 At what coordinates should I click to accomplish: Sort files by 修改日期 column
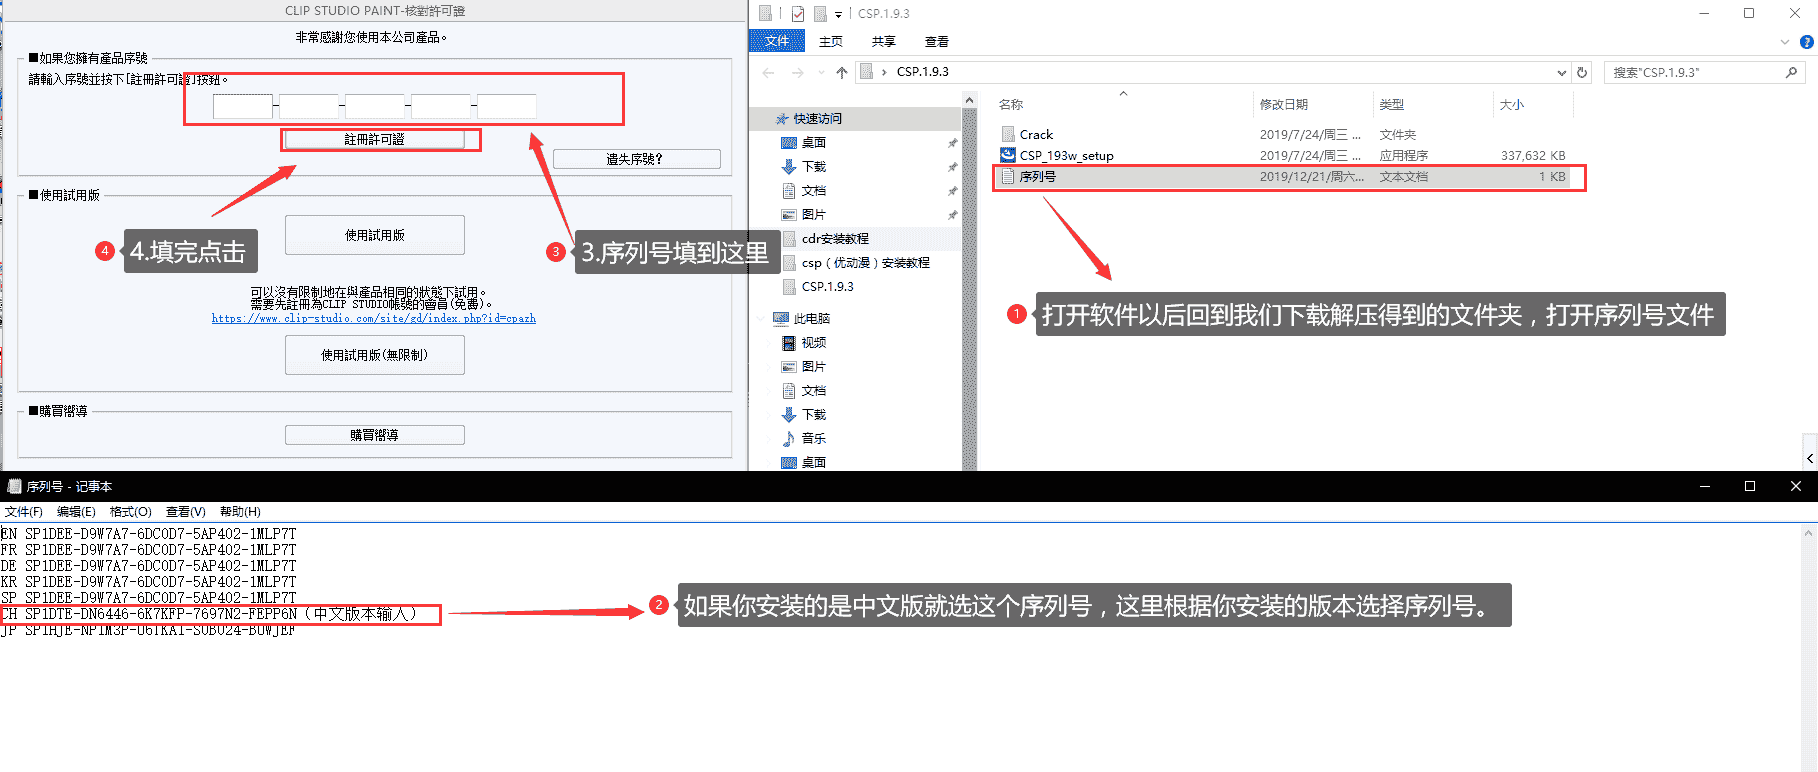coord(1284,104)
